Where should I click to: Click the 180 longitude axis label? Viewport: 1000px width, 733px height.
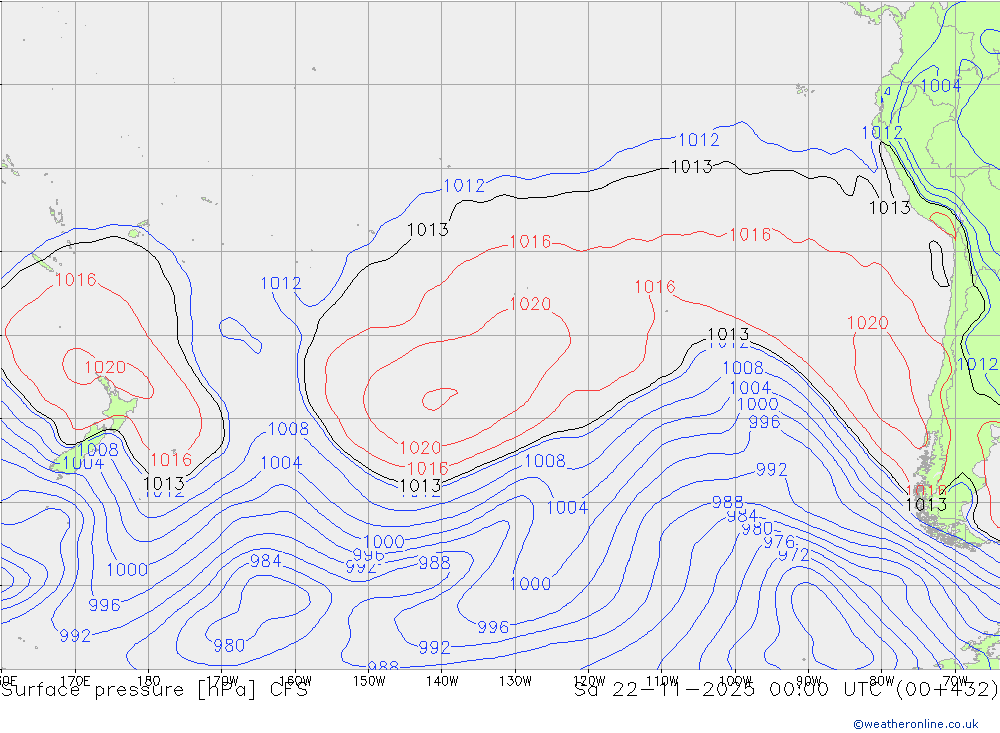point(149,680)
